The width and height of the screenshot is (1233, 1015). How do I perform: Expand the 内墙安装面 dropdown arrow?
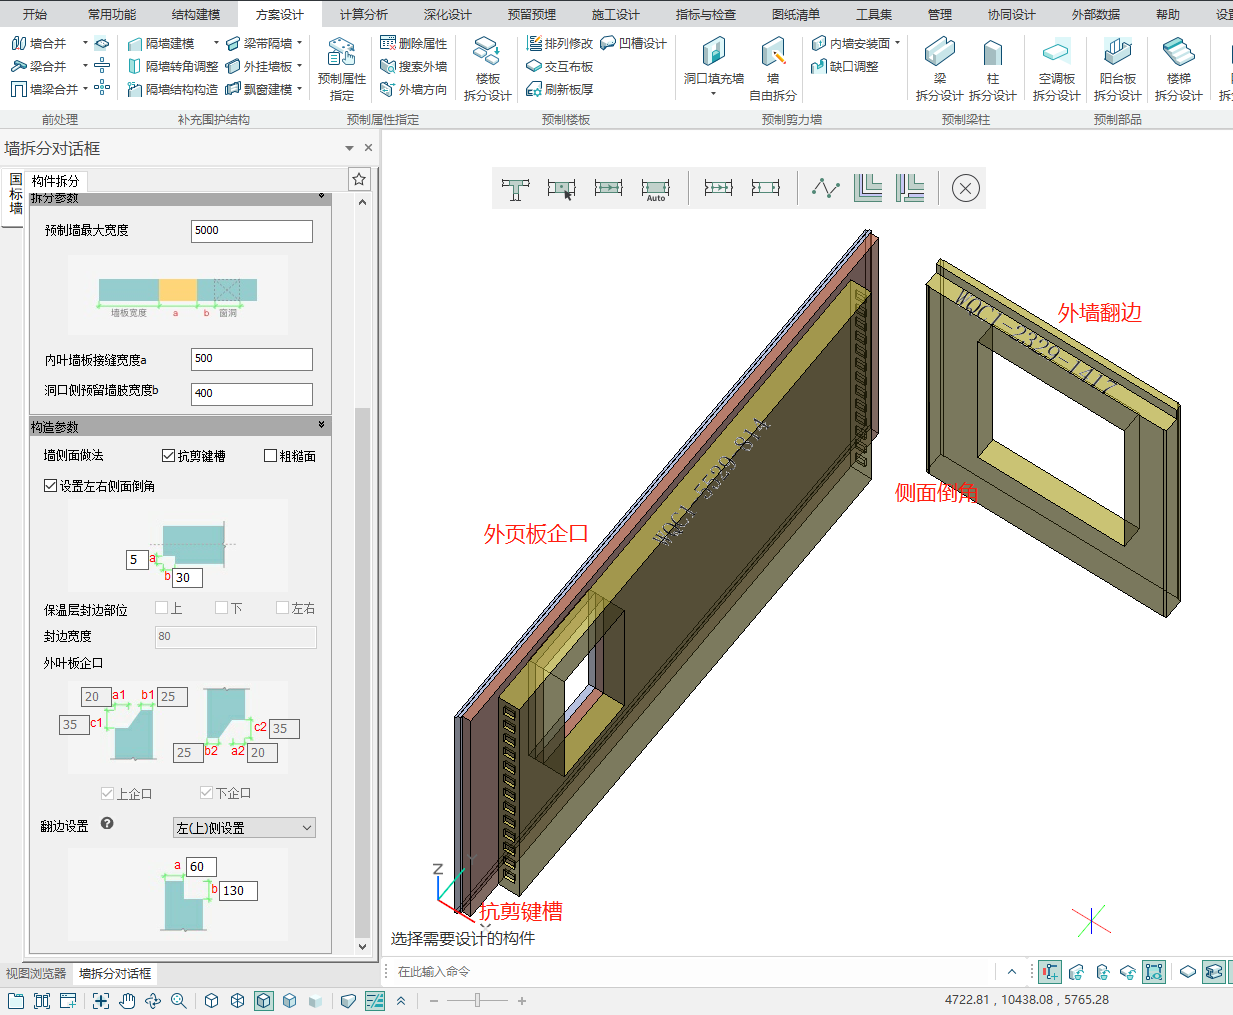898,43
